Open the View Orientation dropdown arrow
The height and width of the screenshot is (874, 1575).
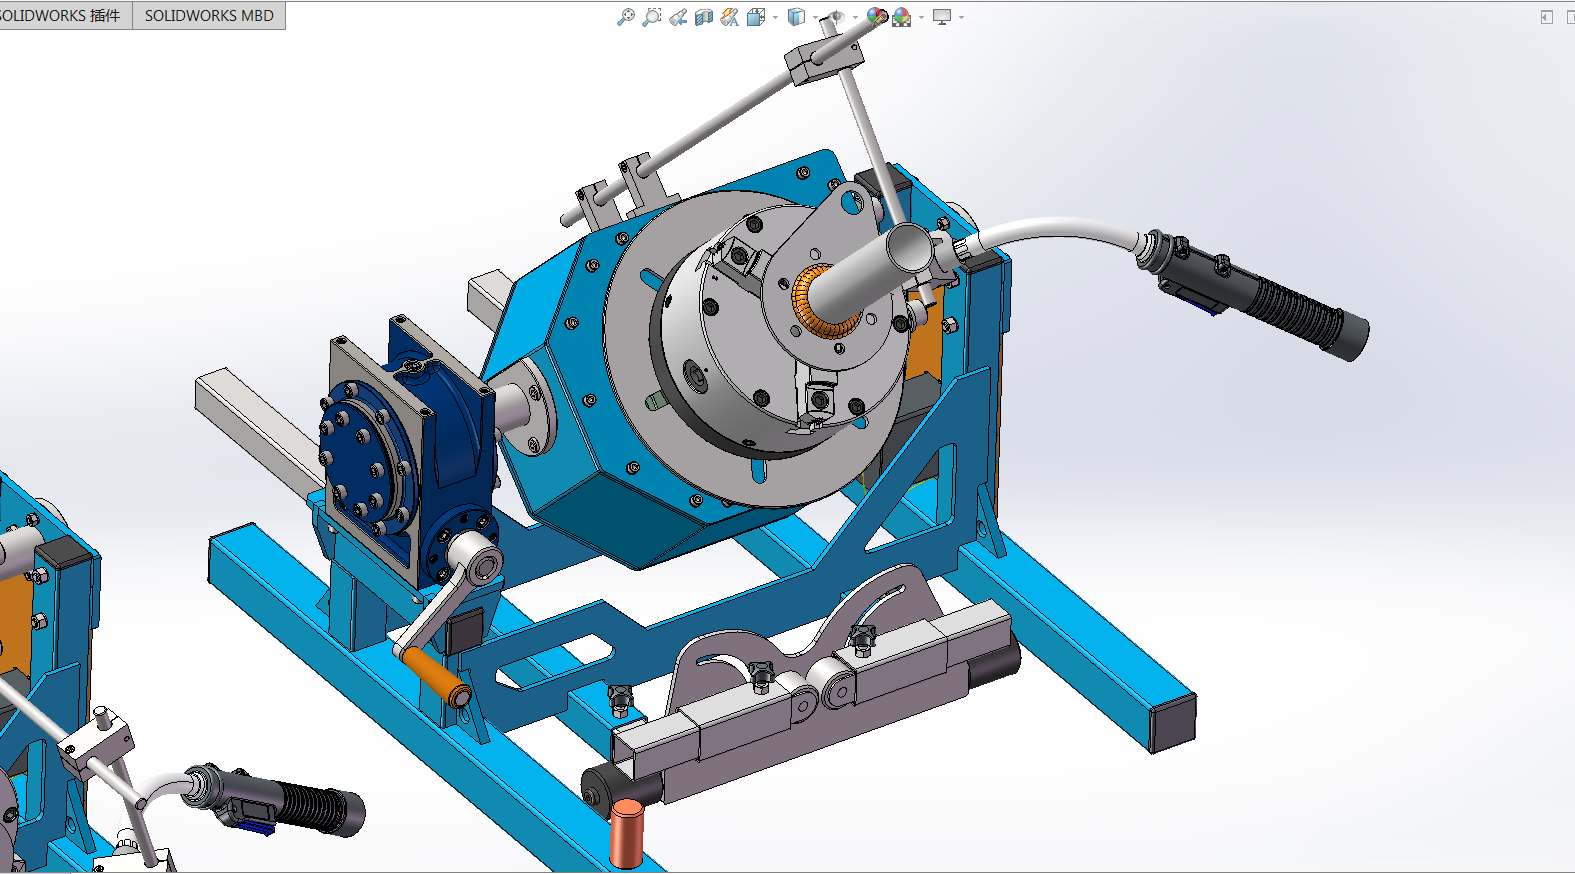pyautogui.click(x=775, y=17)
